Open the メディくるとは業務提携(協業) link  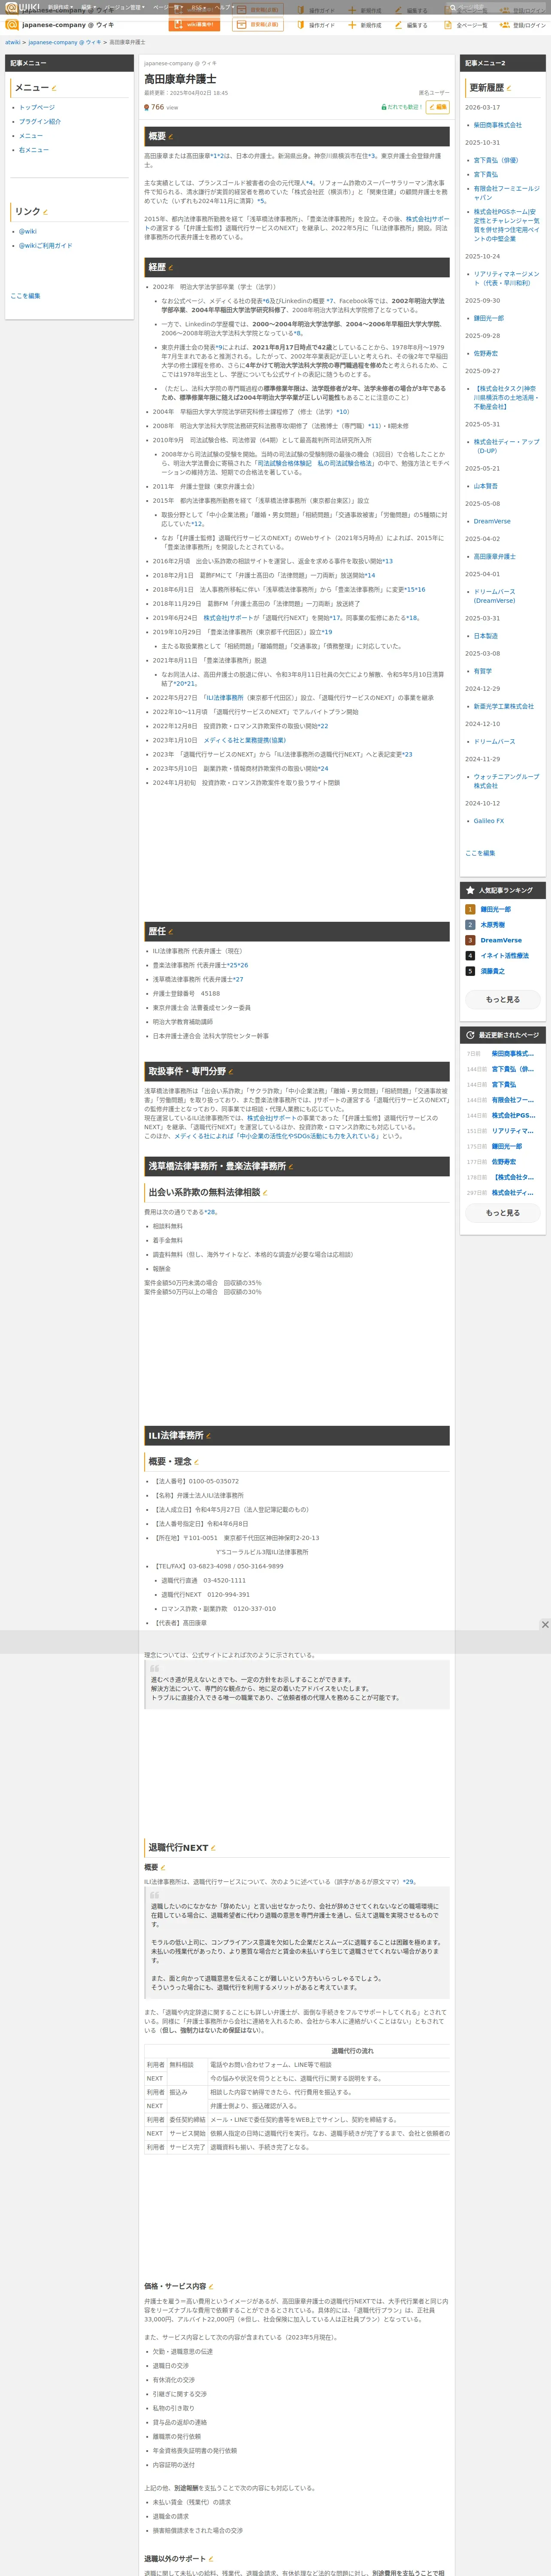point(245,740)
